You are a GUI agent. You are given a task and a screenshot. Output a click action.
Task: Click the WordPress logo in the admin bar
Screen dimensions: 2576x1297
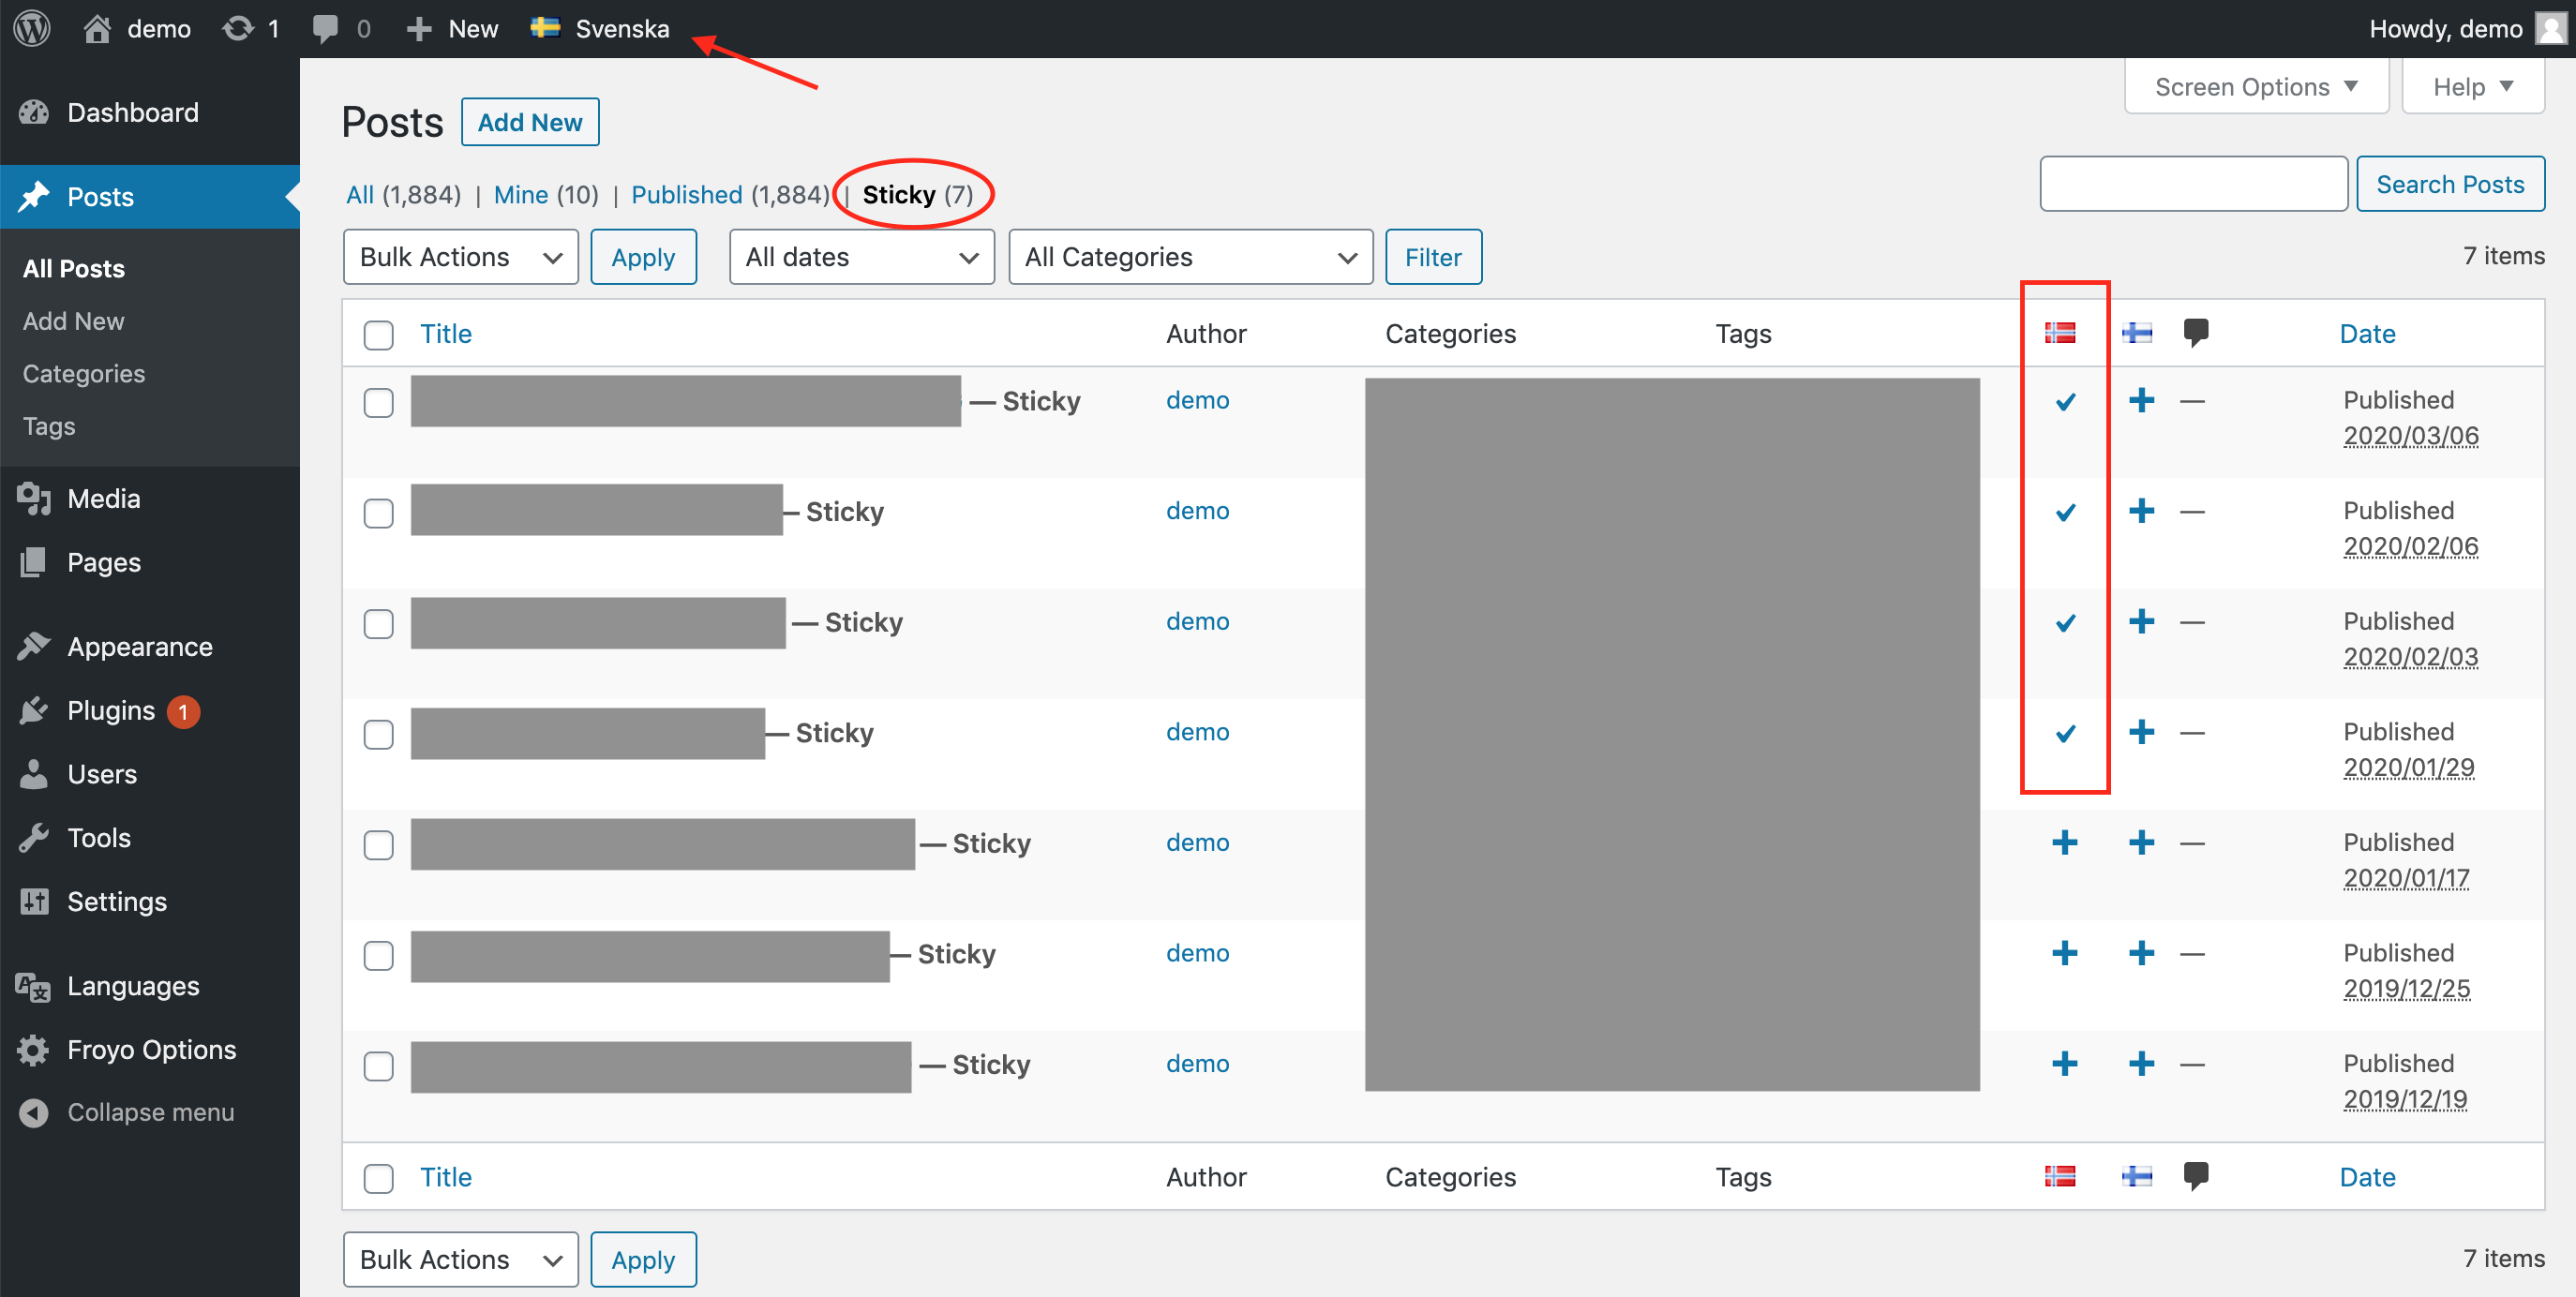31,28
